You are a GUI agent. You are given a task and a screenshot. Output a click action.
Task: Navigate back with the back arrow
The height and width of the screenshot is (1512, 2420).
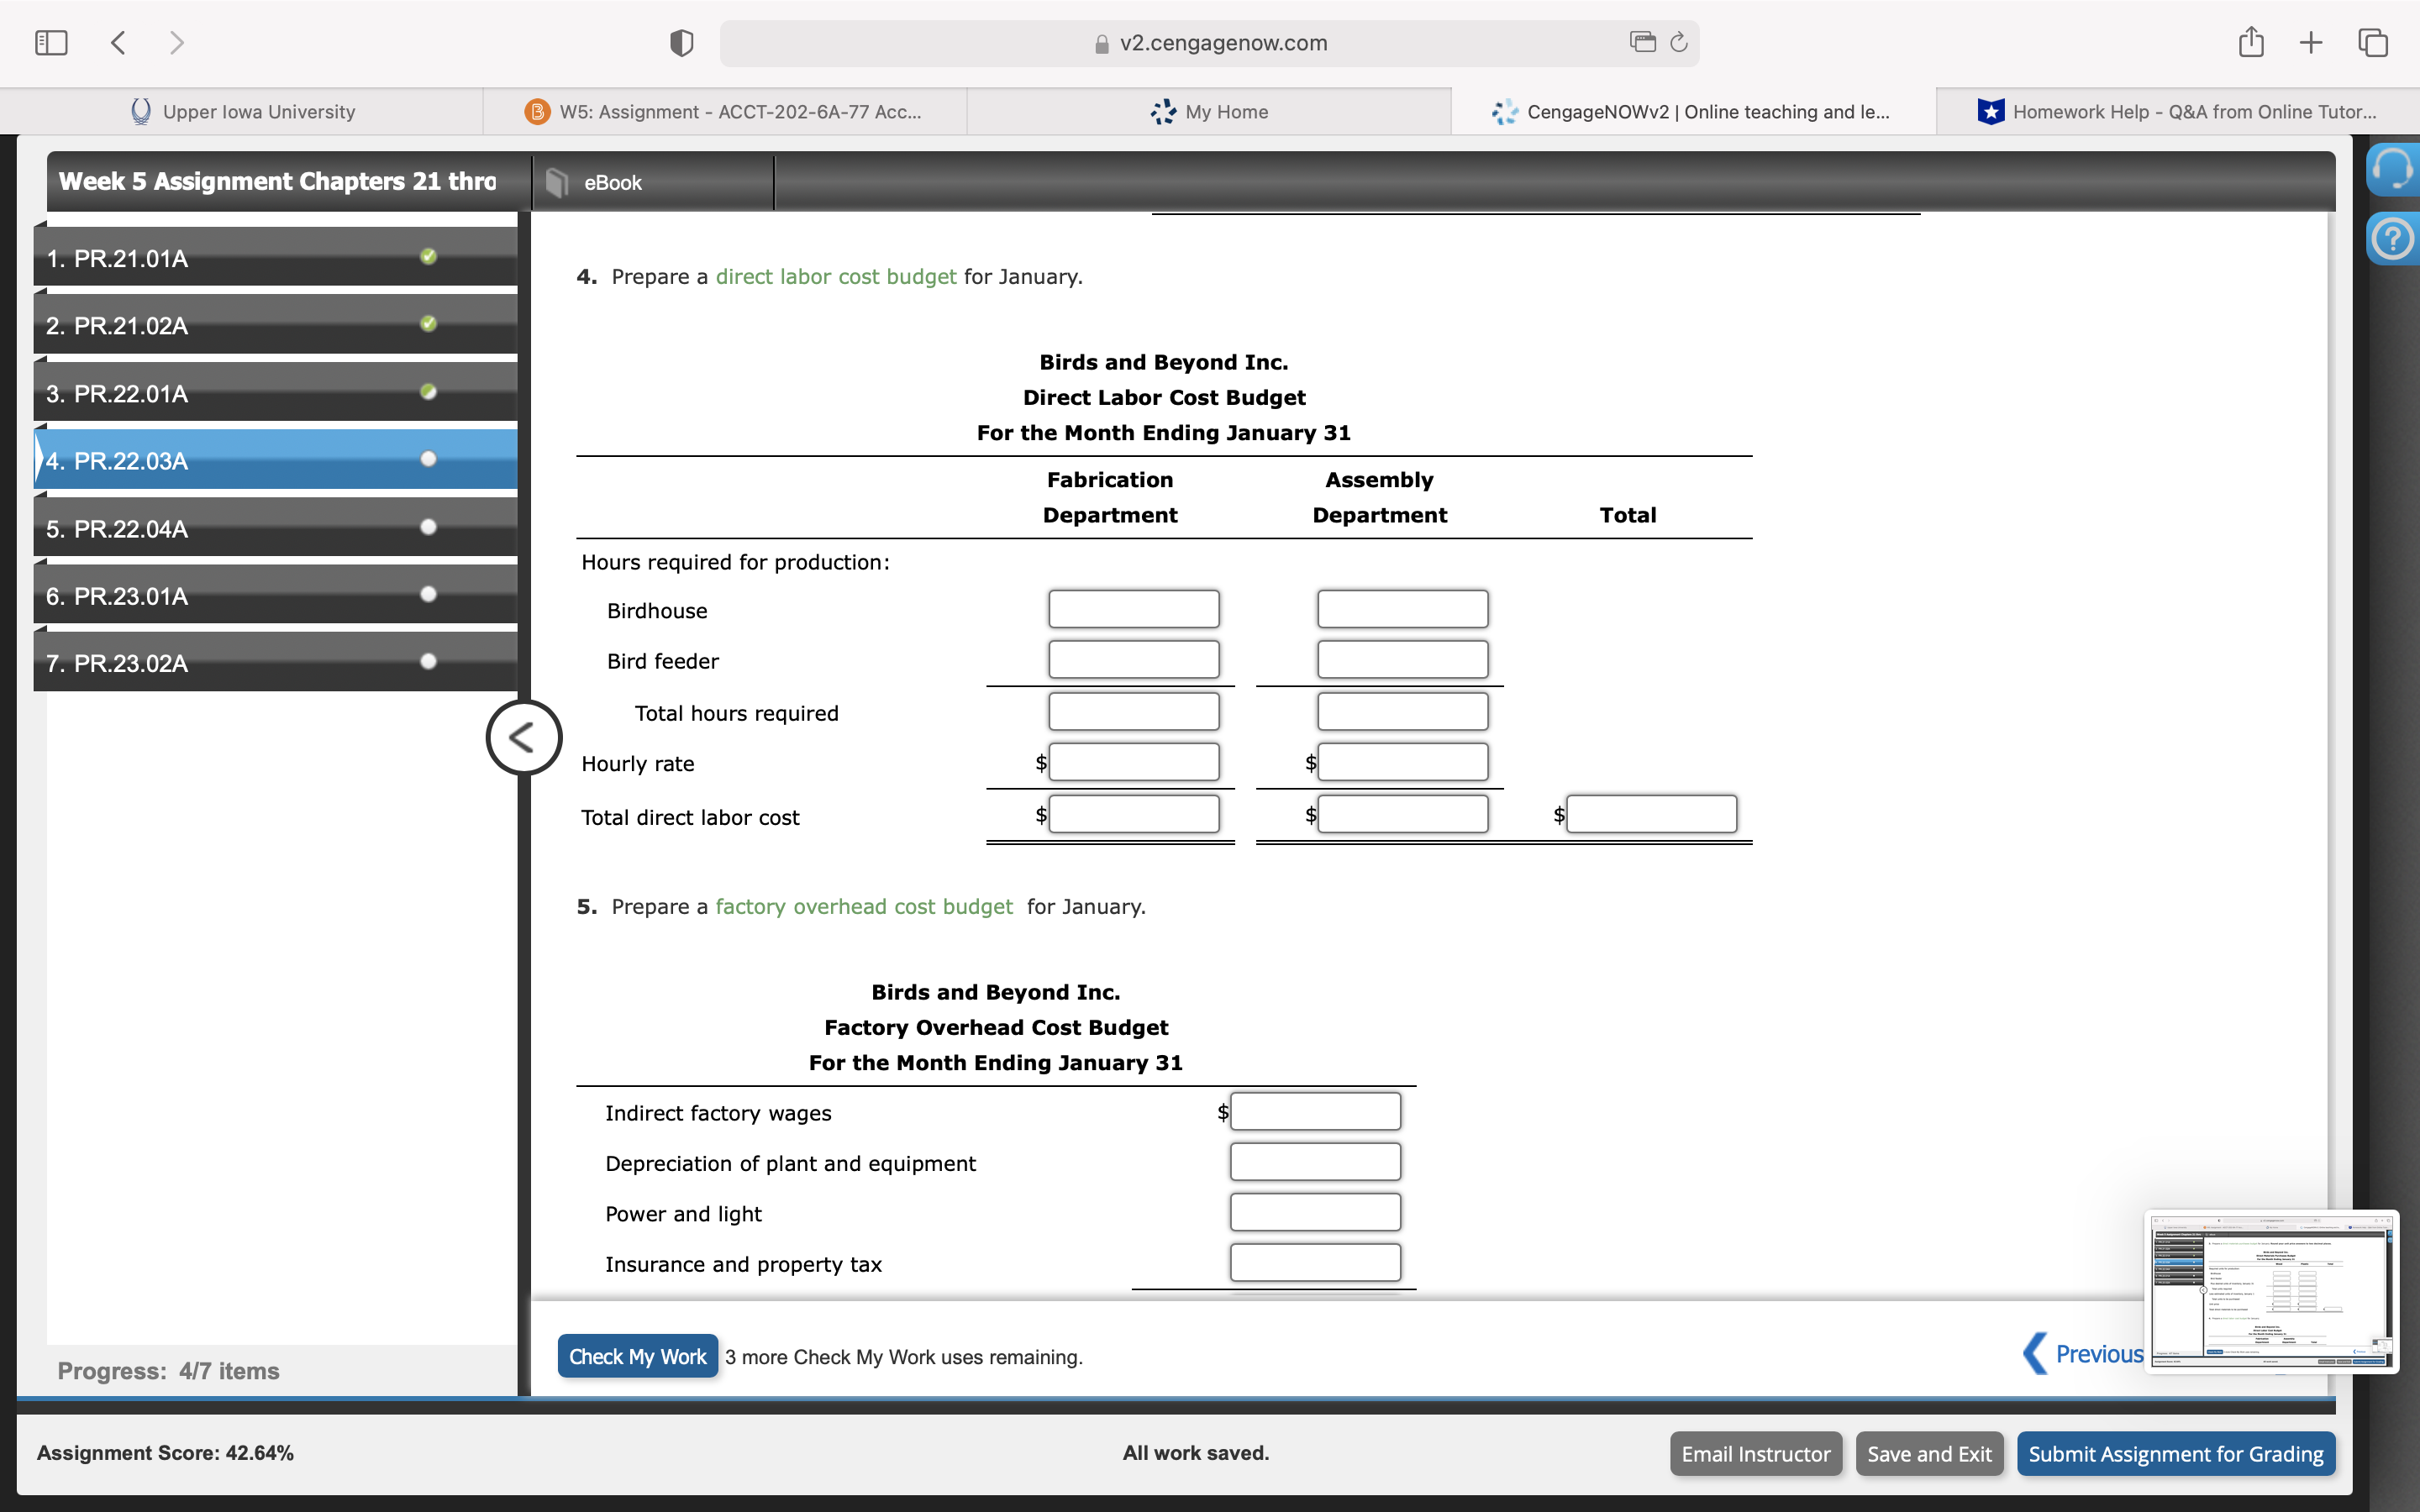(x=118, y=42)
